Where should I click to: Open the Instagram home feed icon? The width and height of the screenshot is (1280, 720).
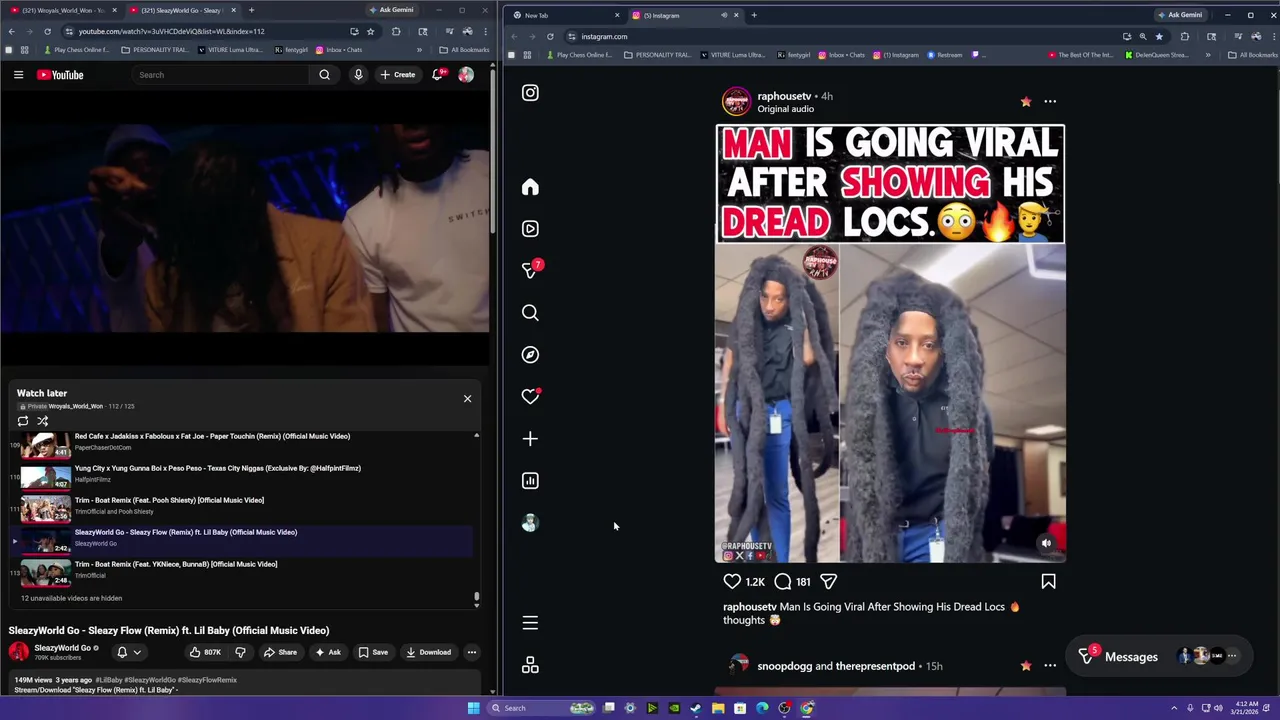point(530,187)
